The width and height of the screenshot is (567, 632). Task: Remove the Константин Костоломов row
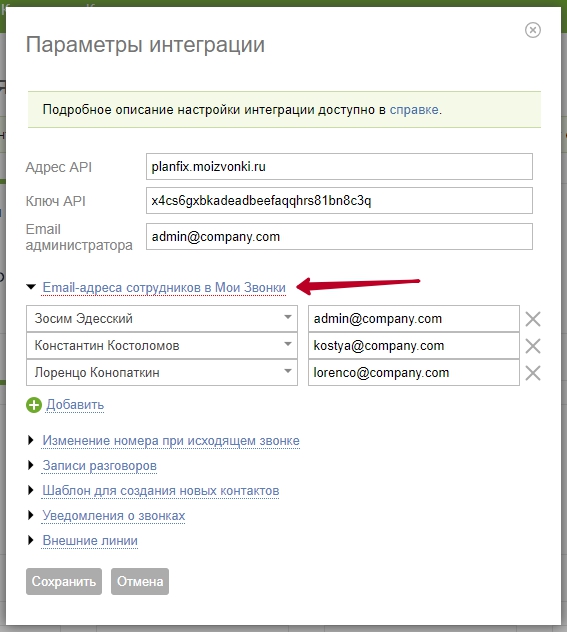[x=533, y=346]
